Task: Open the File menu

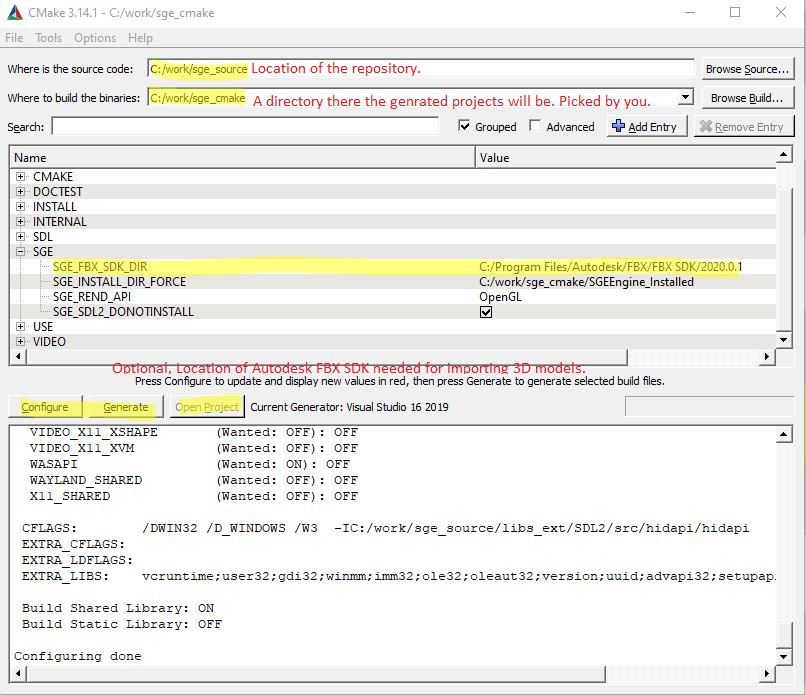Action: (14, 38)
